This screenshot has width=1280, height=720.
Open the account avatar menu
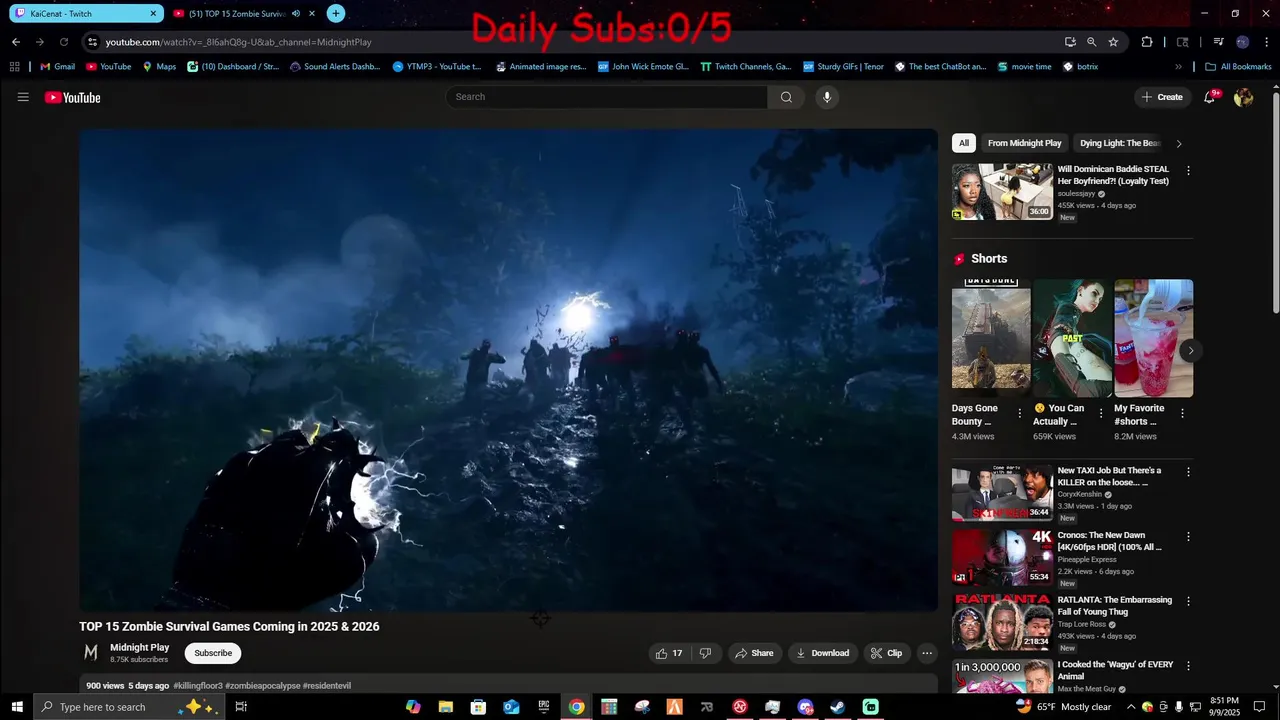1243,97
